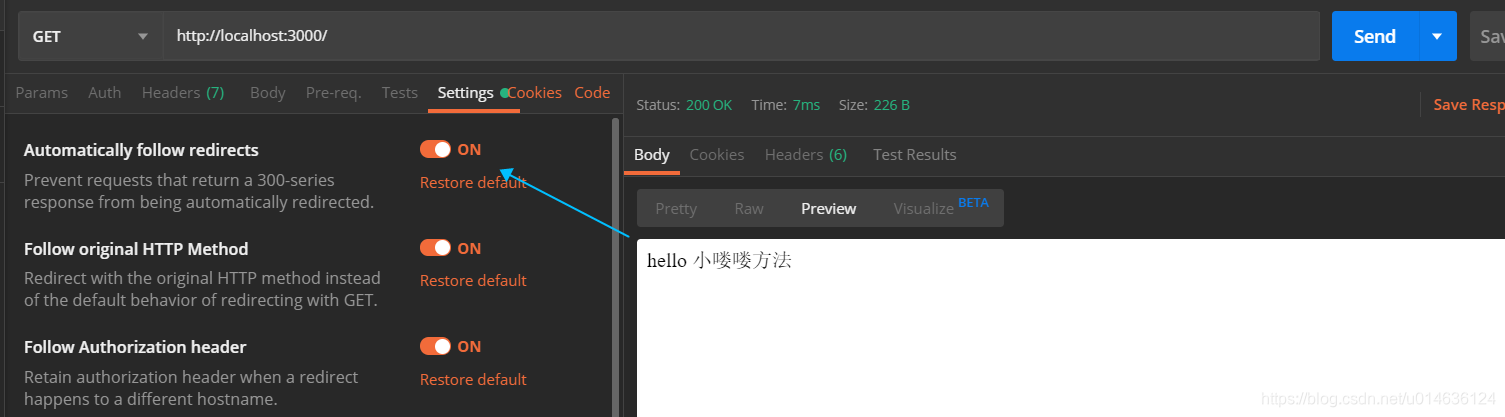Open the Test Results tab
Viewport: 1505px width, 417px height.
click(x=915, y=155)
